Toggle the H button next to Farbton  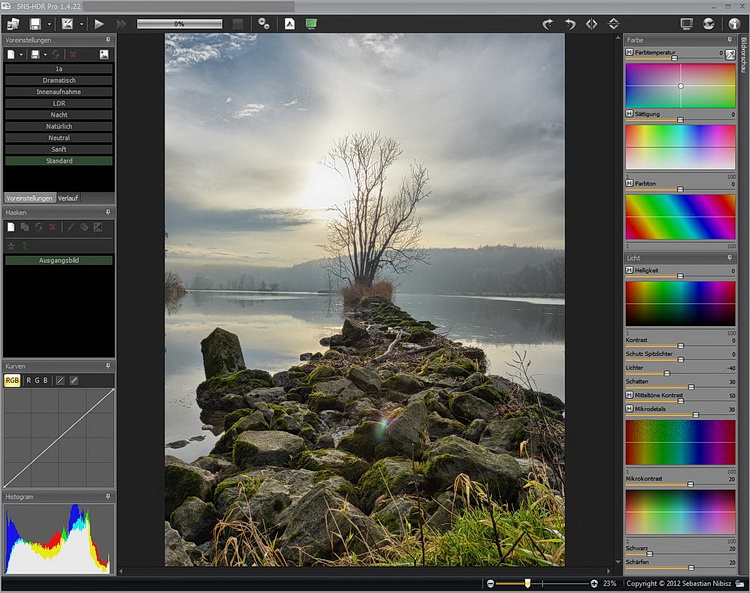coord(629,183)
